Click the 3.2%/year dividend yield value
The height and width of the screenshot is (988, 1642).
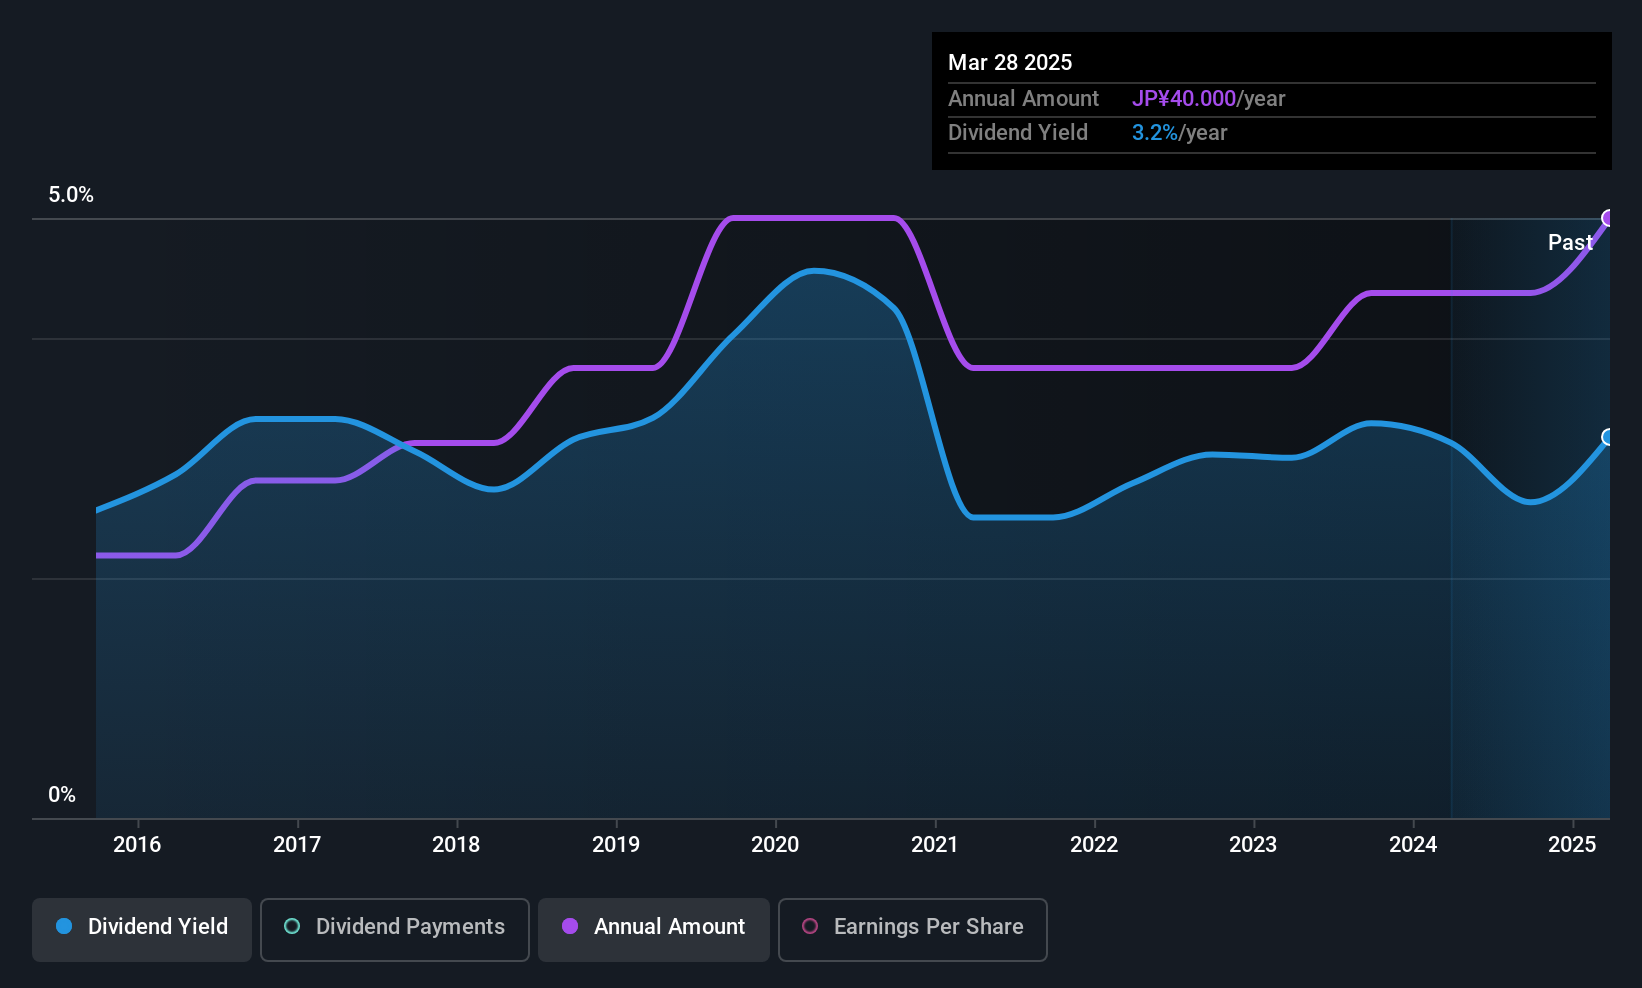1179,132
